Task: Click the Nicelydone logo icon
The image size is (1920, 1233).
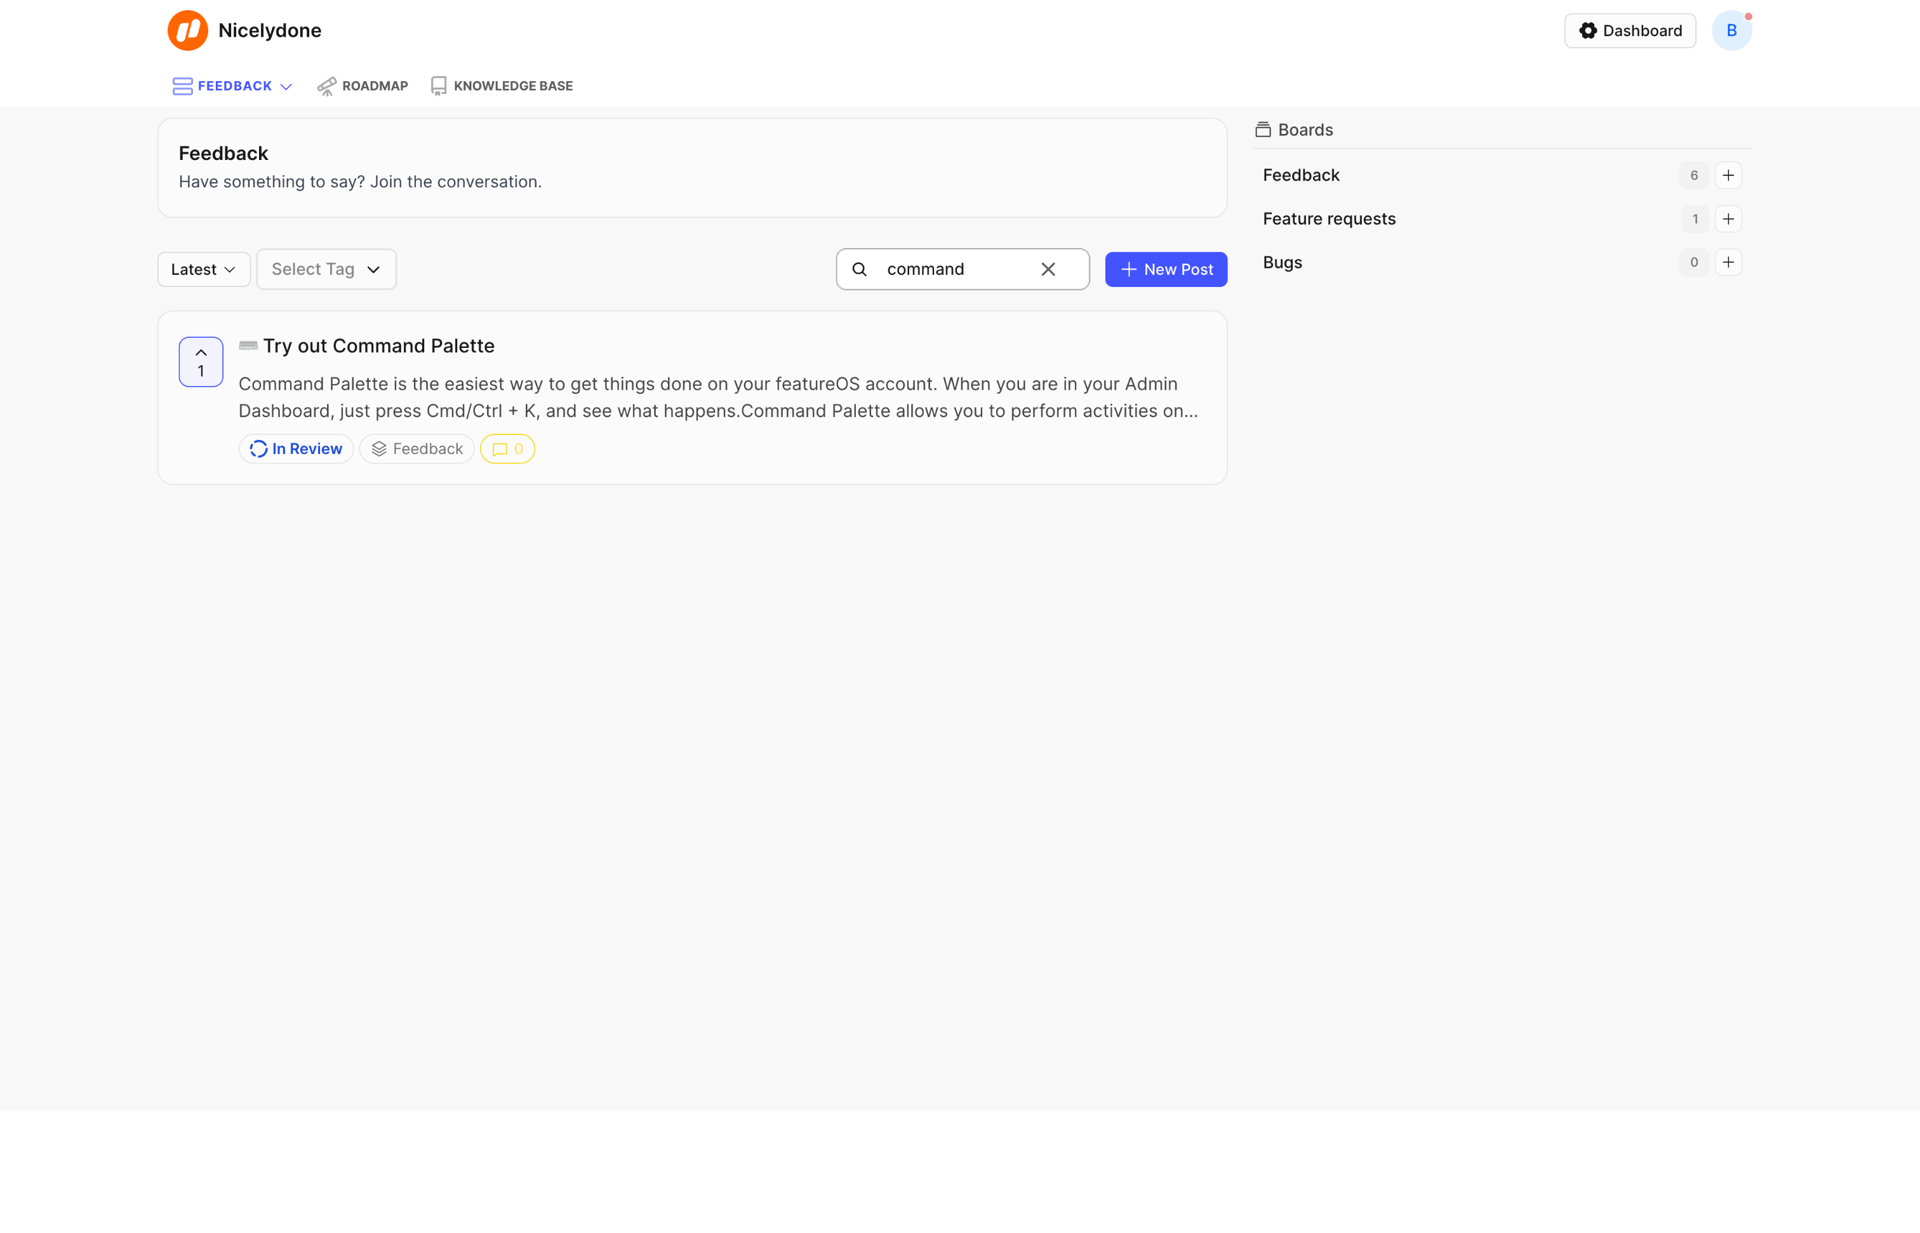Action: coord(187,30)
